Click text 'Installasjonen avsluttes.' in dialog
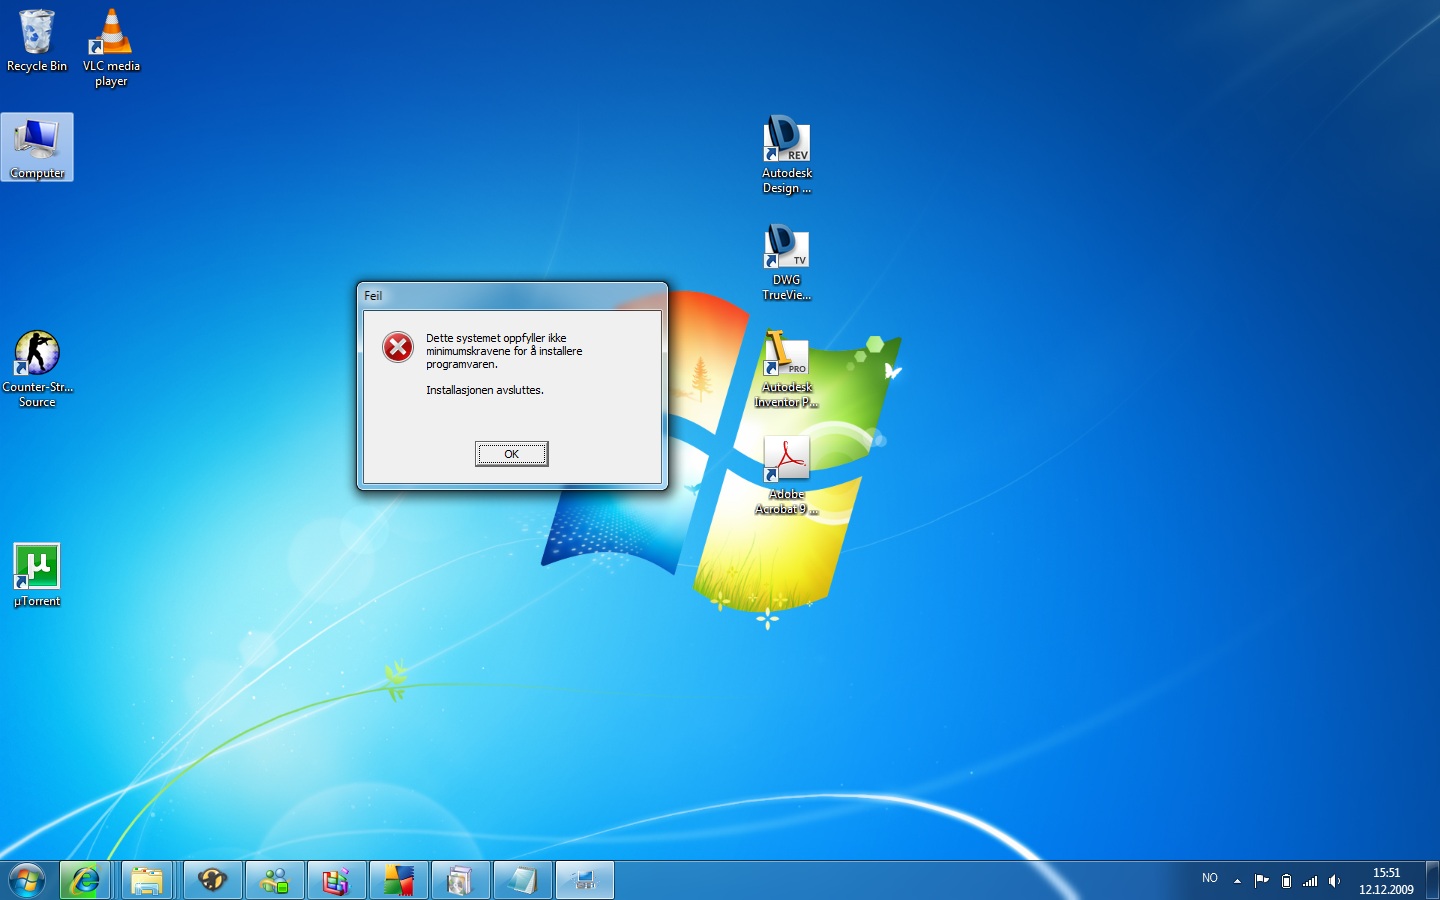 485,390
